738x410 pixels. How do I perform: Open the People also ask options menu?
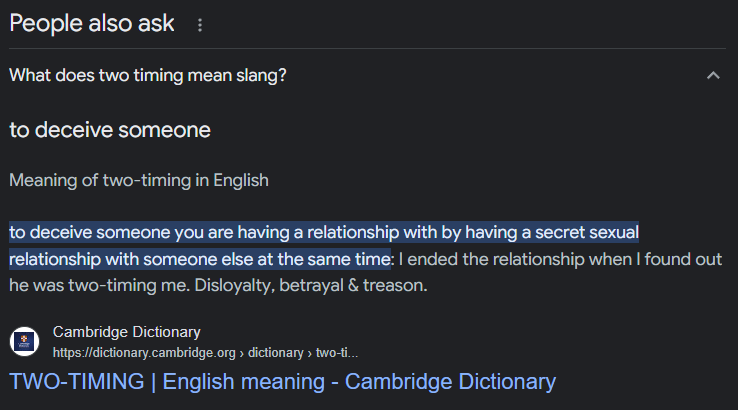click(x=200, y=25)
